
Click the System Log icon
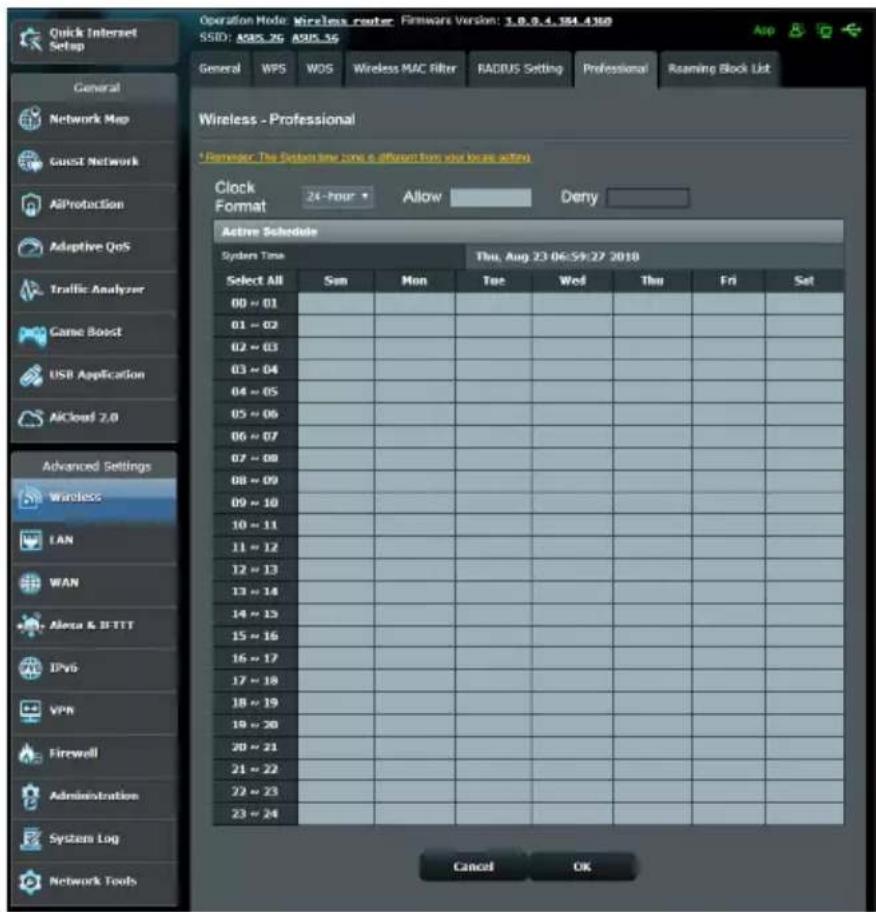tap(30, 838)
